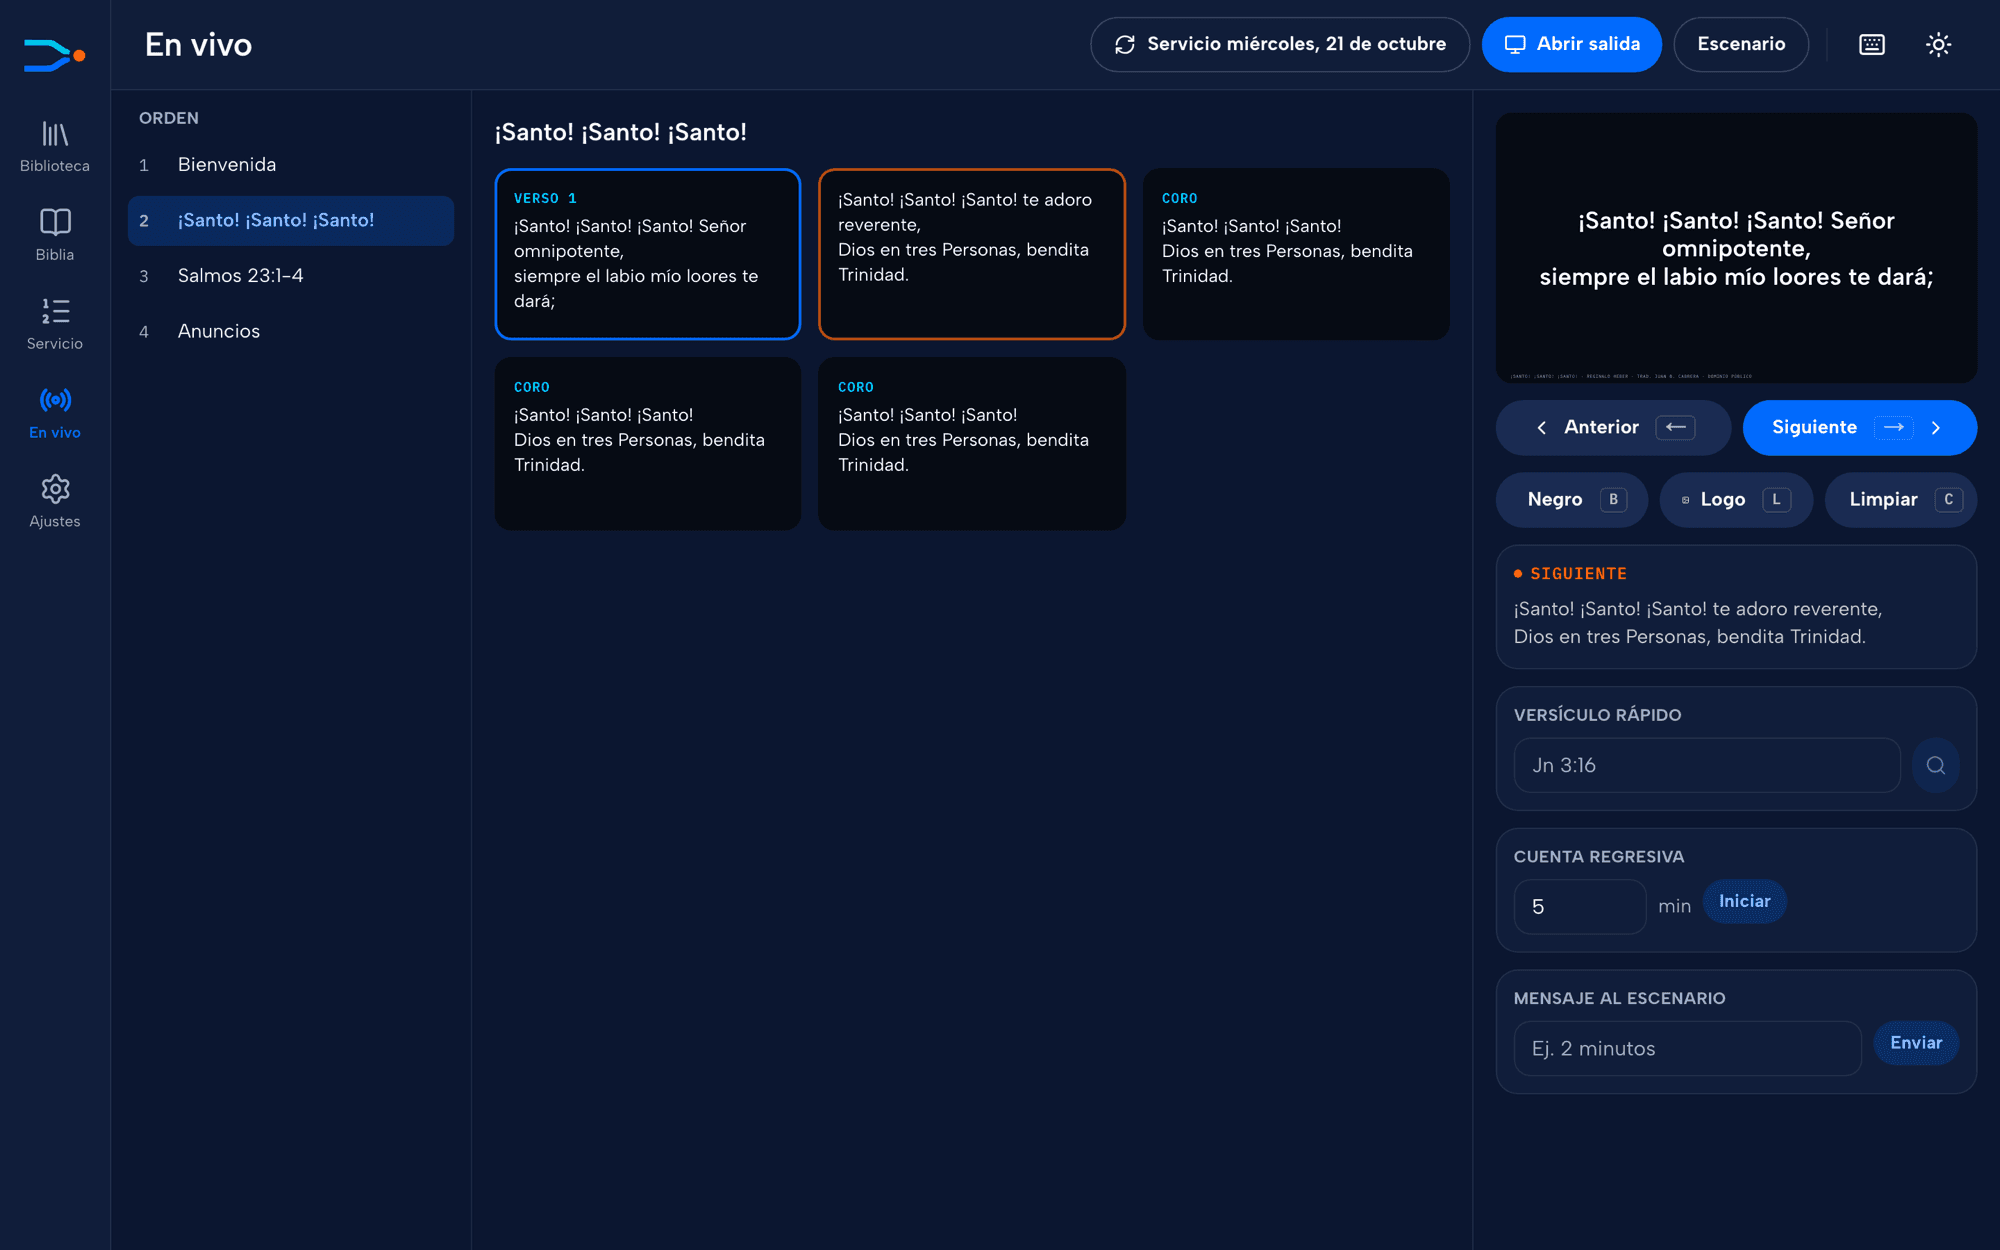The width and height of the screenshot is (2000, 1250).
Task: Advance to next slide with Siguiente
Action: click(x=1860, y=428)
